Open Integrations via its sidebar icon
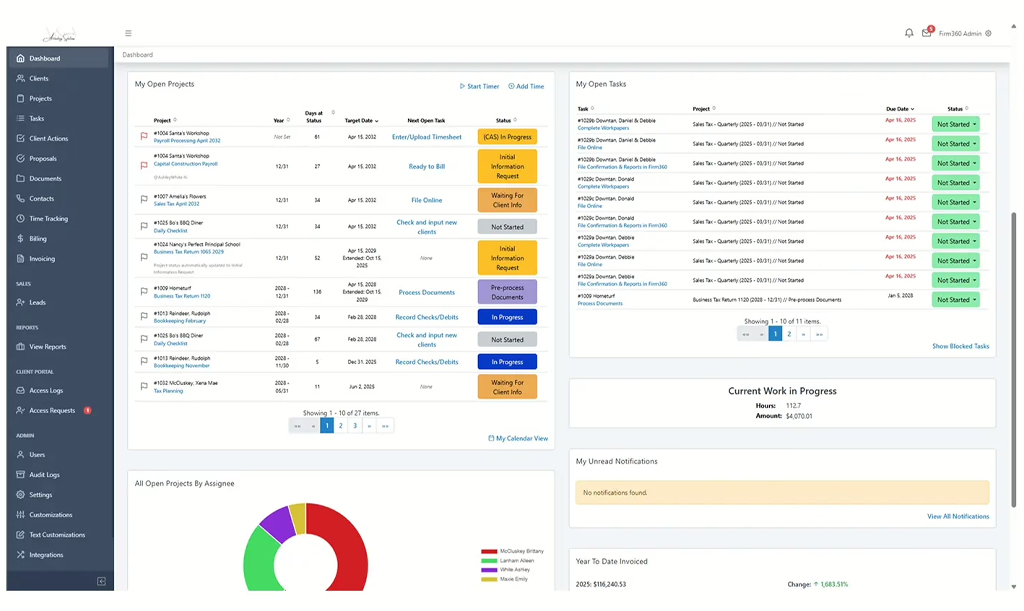 pyautogui.click(x=21, y=555)
